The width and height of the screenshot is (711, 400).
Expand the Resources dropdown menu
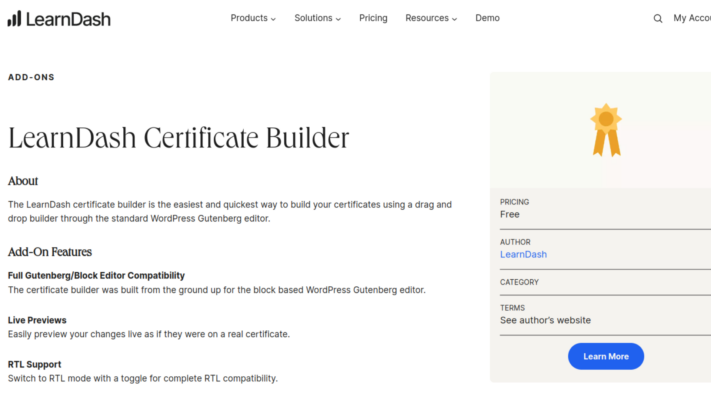[431, 18]
